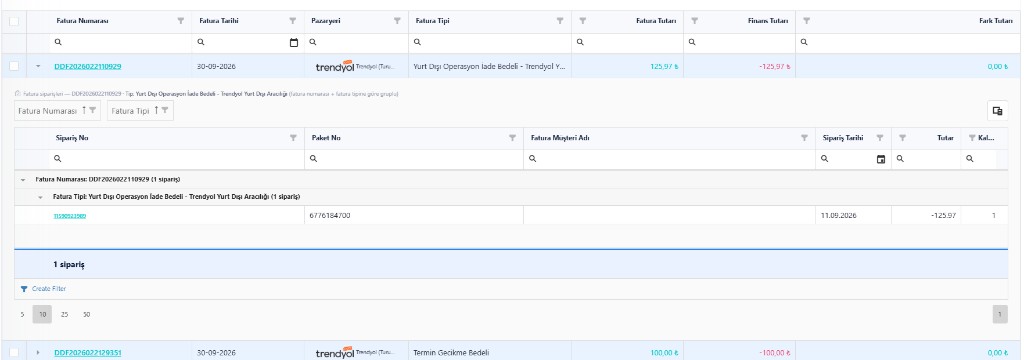Click funnel icon in Fatura Tipi group chip
The width and height of the screenshot is (1024, 360).
[x=165, y=110]
